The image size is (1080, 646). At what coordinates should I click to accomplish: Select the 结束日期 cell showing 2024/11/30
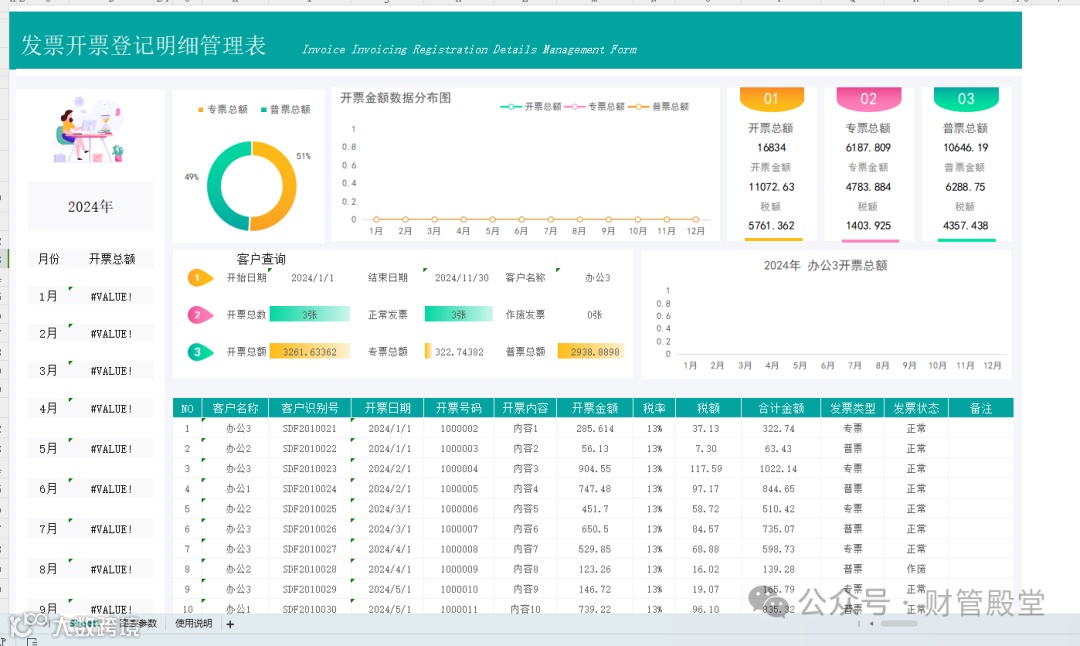pyautogui.click(x=461, y=278)
